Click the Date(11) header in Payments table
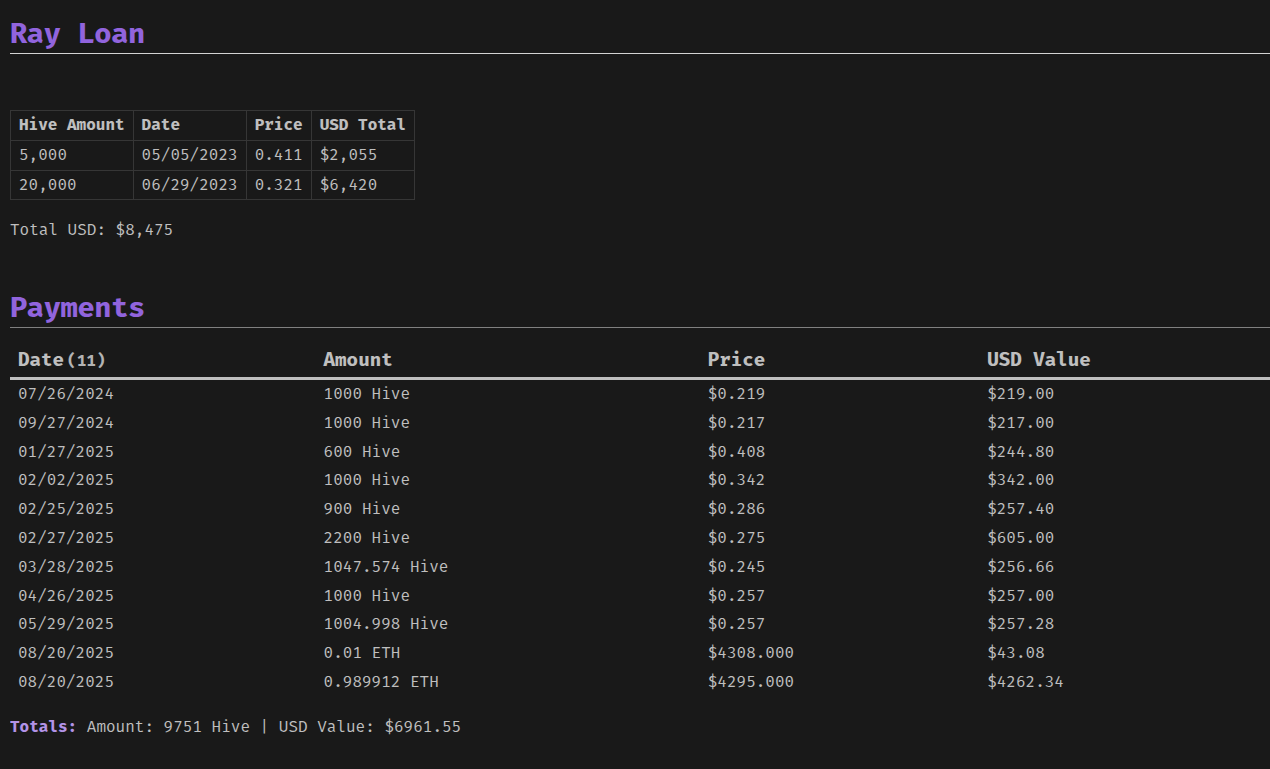Image resolution: width=1270 pixels, height=769 pixels. click(61, 359)
